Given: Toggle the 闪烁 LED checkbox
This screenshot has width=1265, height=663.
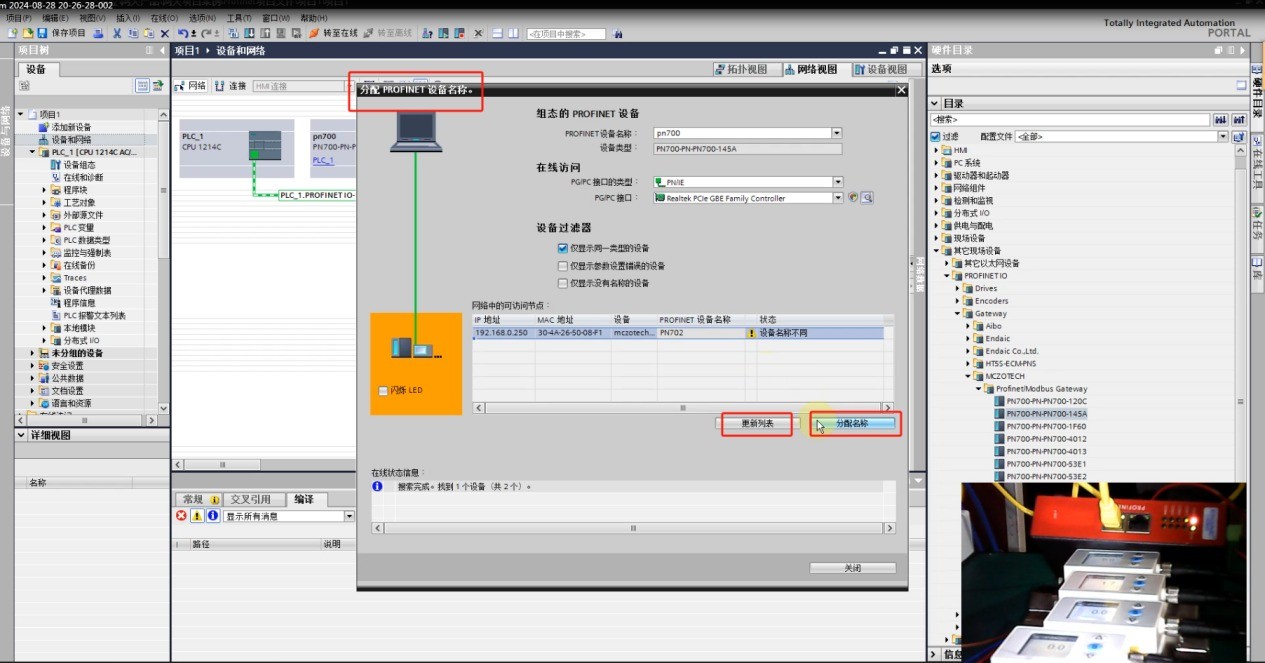Looking at the screenshot, I should [x=383, y=390].
